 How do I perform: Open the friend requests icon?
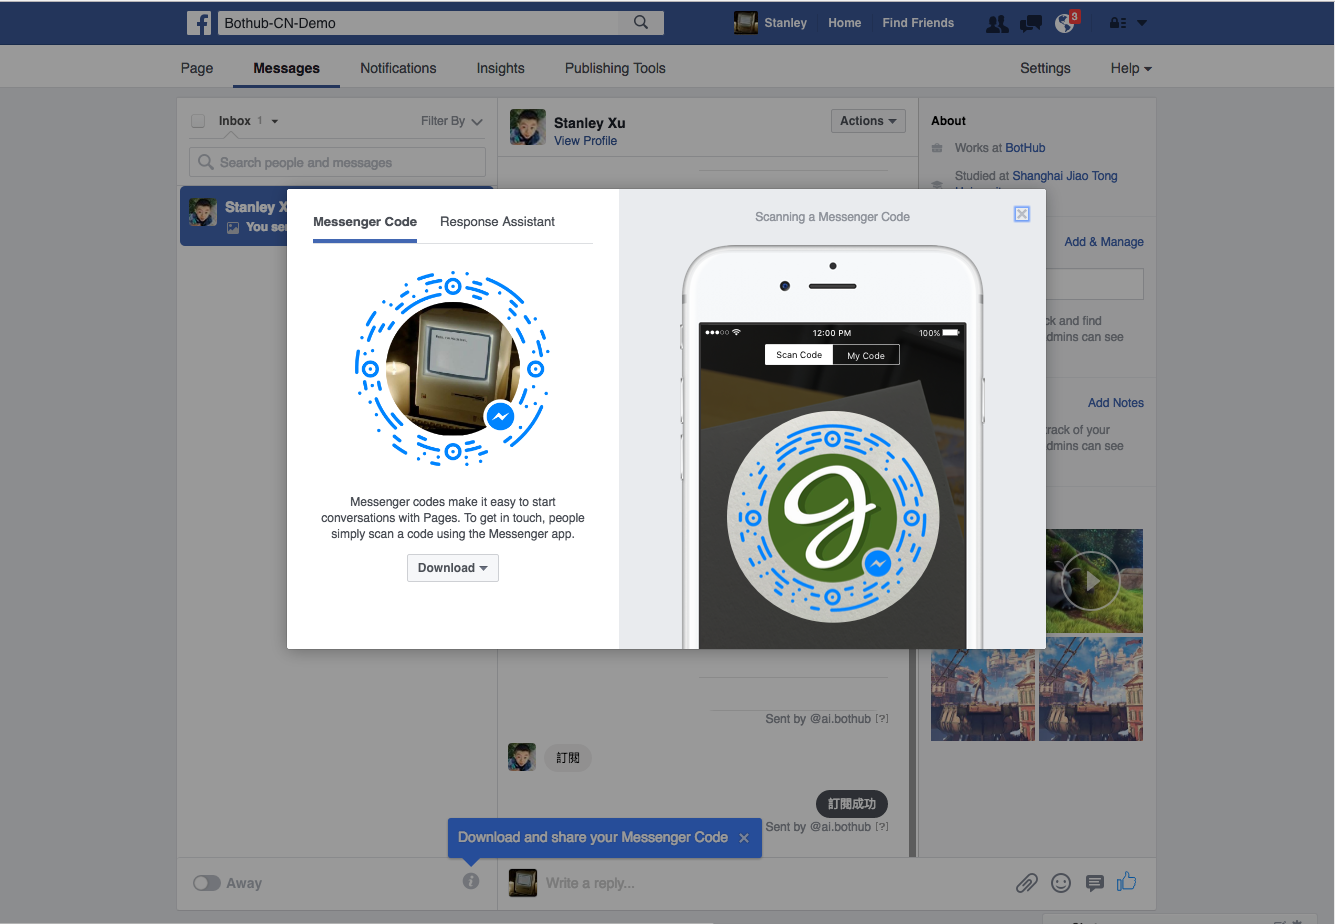pyautogui.click(x=996, y=23)
